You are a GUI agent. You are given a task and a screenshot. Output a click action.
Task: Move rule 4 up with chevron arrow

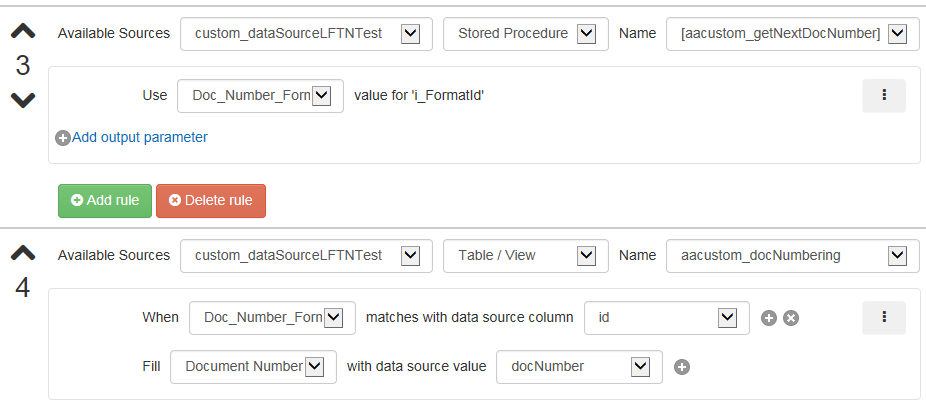pos(23,253)
